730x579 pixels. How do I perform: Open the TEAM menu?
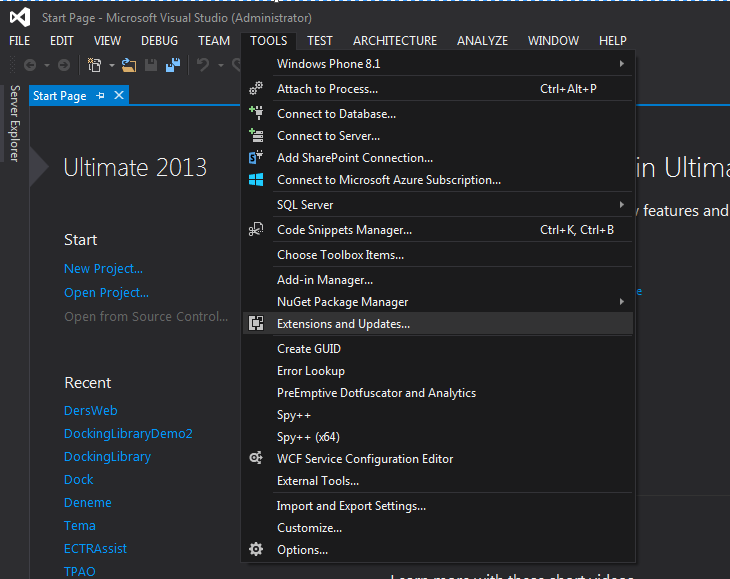pos(214,41)
